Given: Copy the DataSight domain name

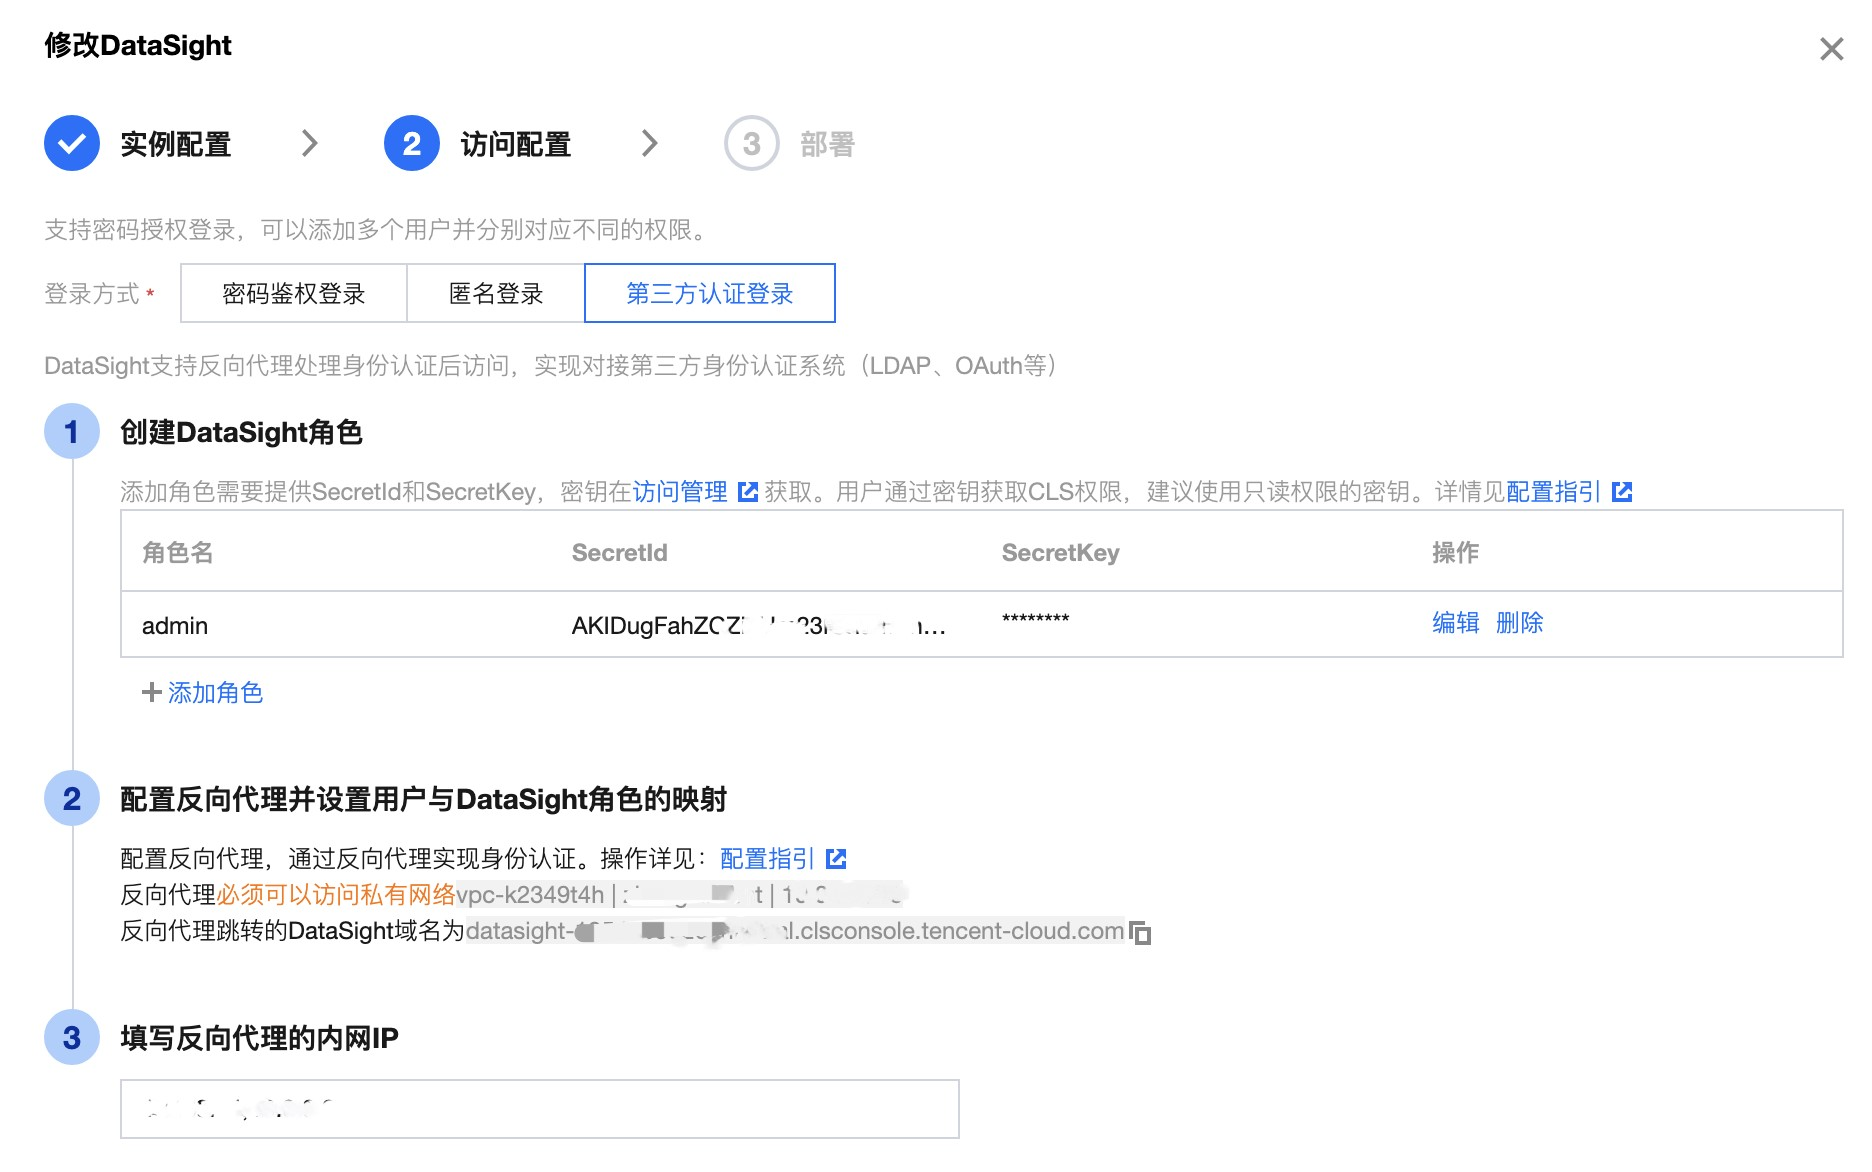Looking at the screenshot, I should [x=1140, y=933].
